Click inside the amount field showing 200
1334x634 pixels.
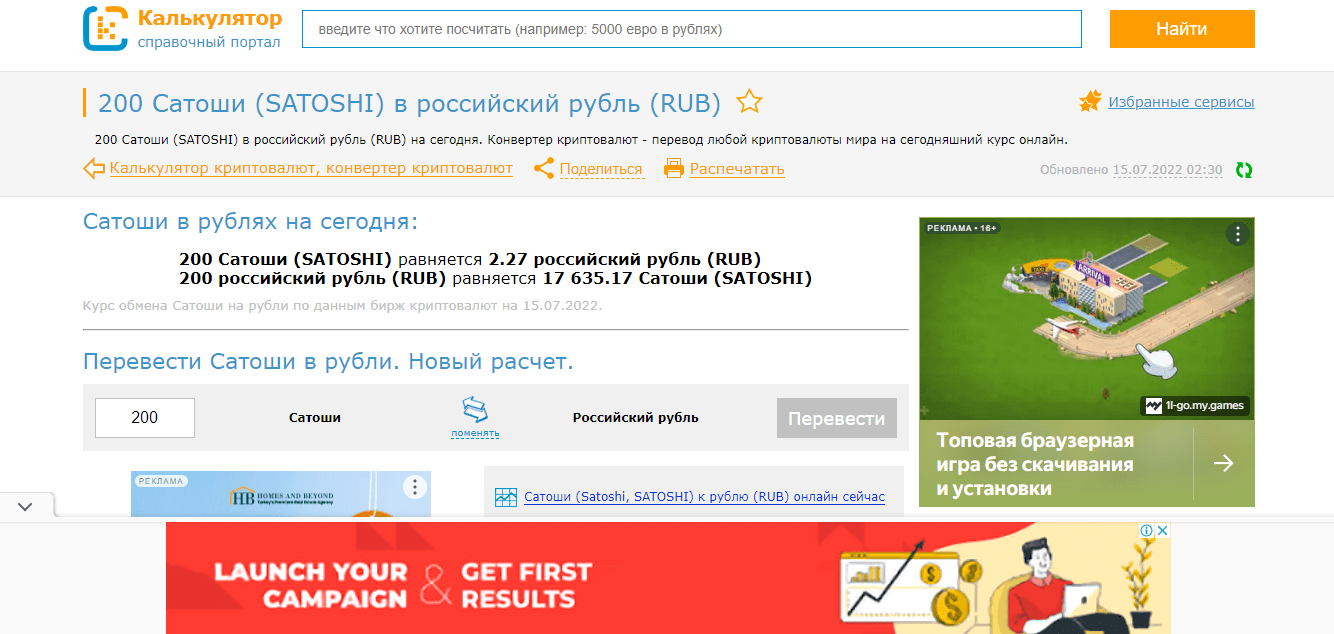click(x=144, y=417)
